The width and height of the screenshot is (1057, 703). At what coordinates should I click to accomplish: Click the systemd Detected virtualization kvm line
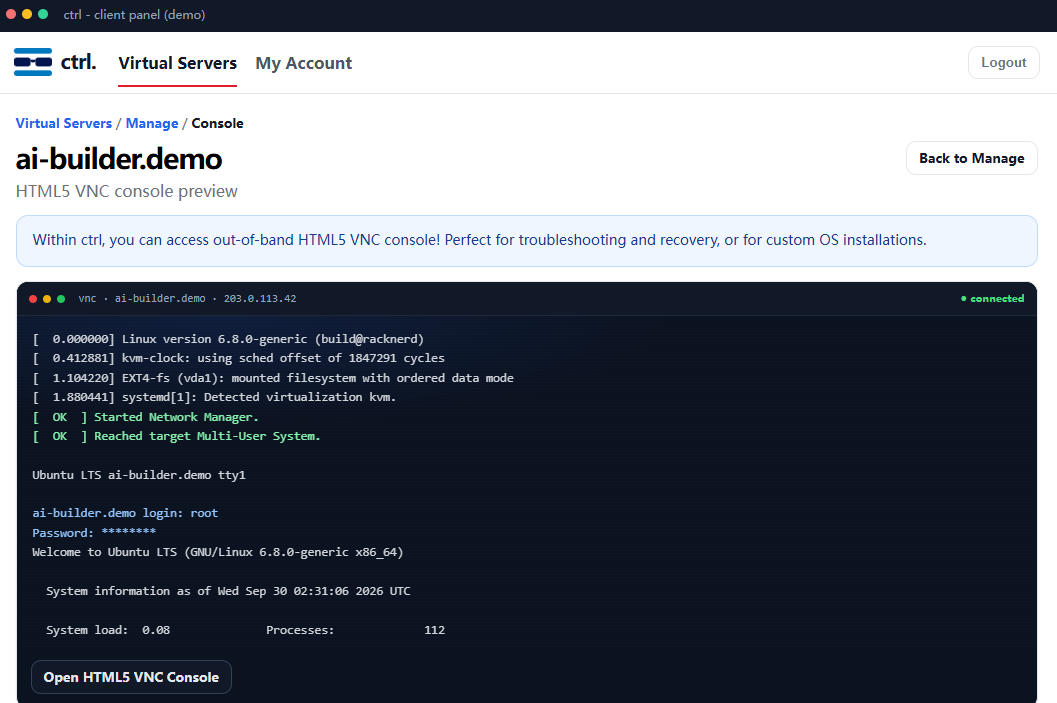214,397
